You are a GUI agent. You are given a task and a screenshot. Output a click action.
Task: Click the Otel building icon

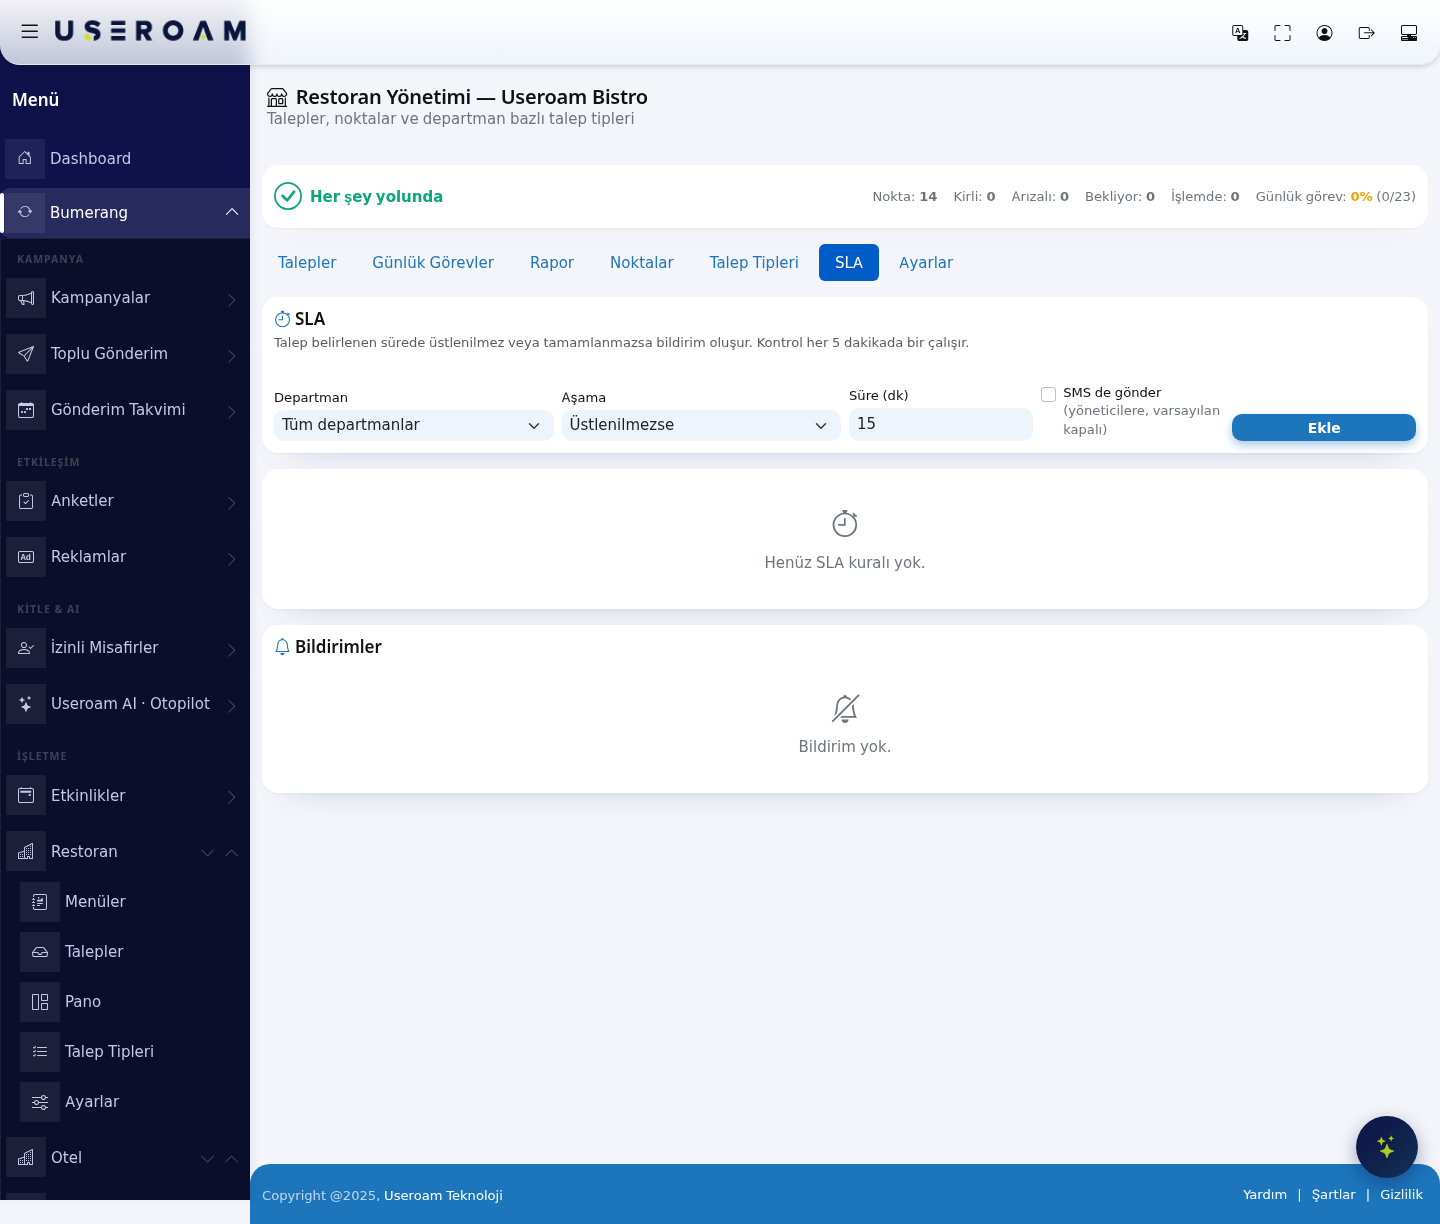tap(26, 1158)
